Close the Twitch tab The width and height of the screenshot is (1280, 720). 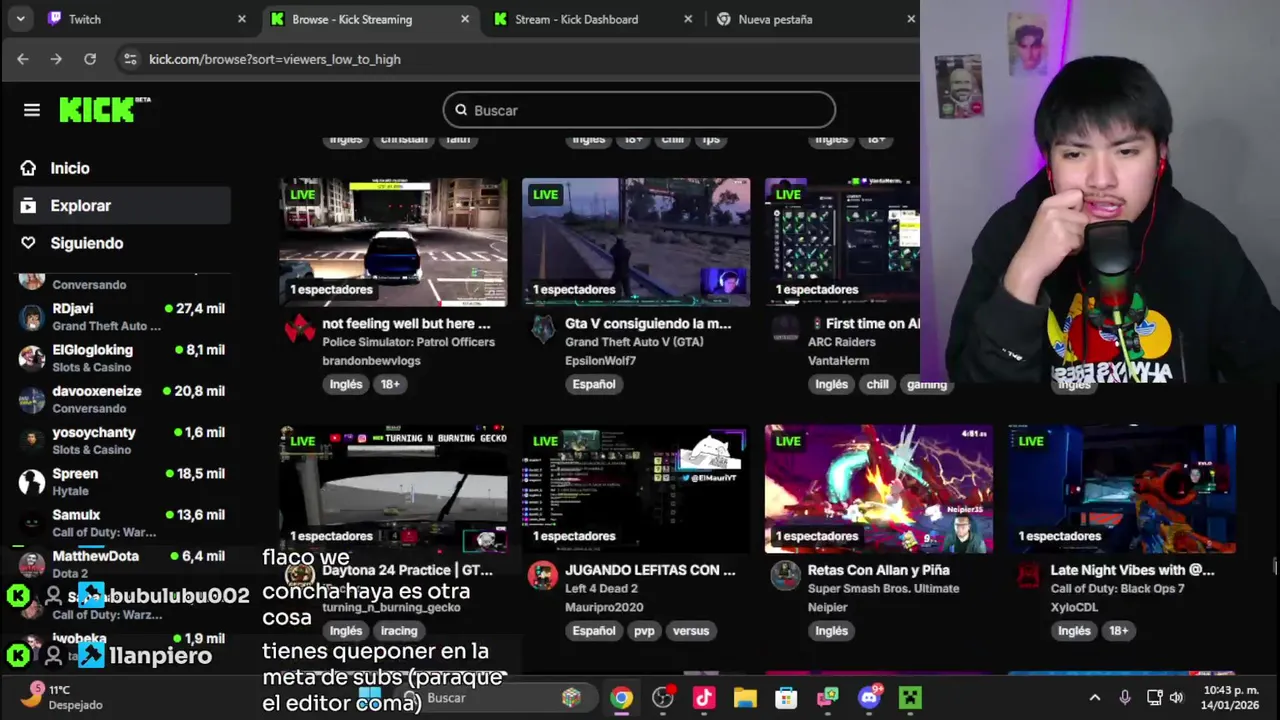pyautogui.click(x=241, y=19)
